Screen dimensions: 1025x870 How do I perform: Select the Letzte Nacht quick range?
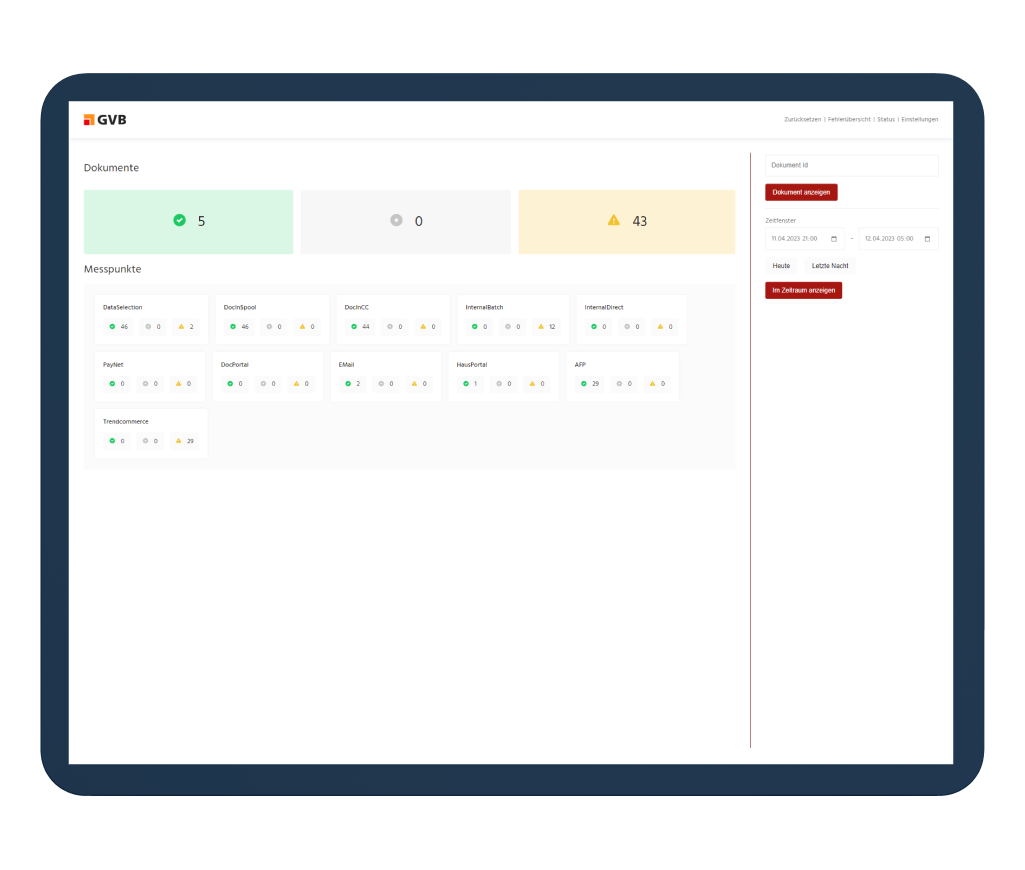(830, 266)
